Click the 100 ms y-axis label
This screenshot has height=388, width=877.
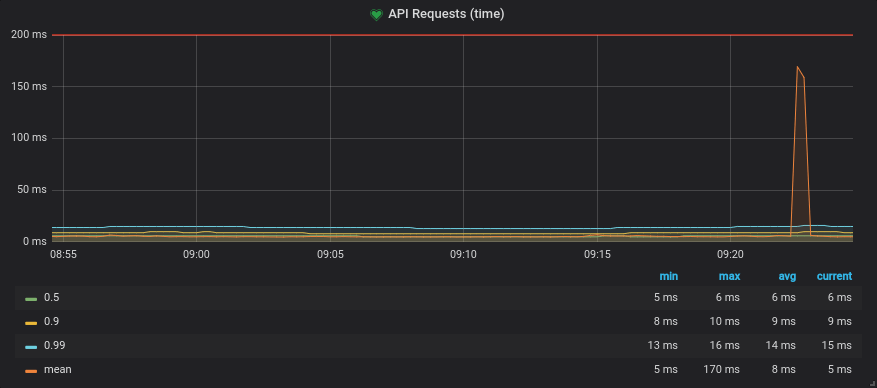click(29, 138)
